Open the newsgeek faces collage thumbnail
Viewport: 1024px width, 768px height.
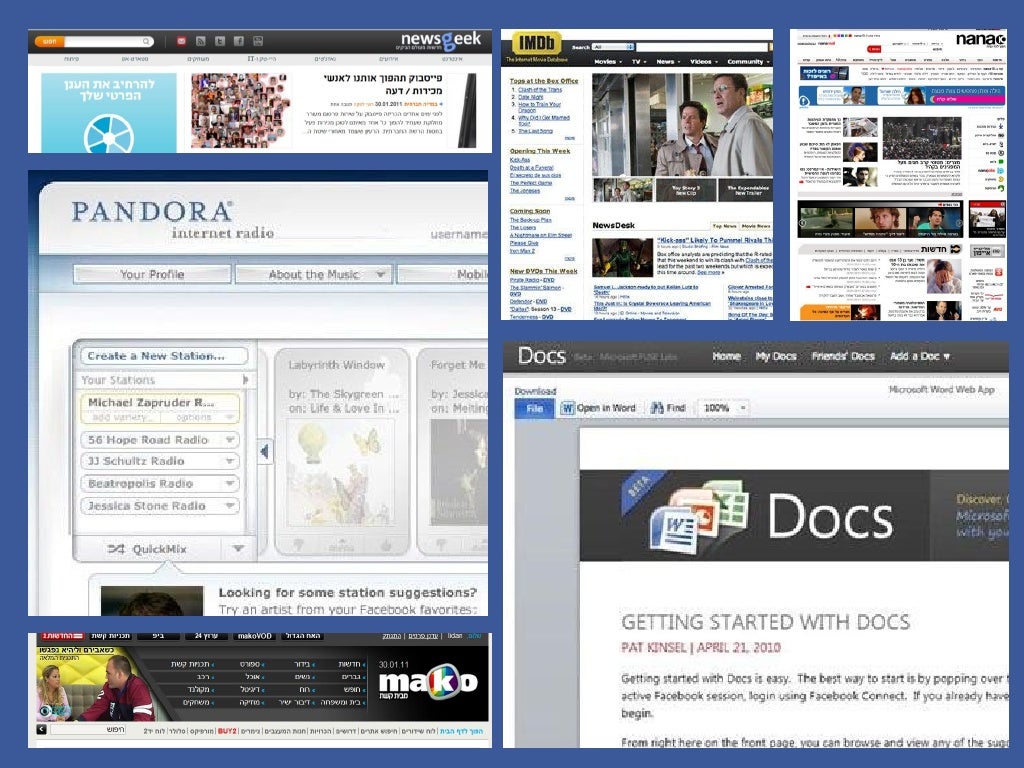240,110
